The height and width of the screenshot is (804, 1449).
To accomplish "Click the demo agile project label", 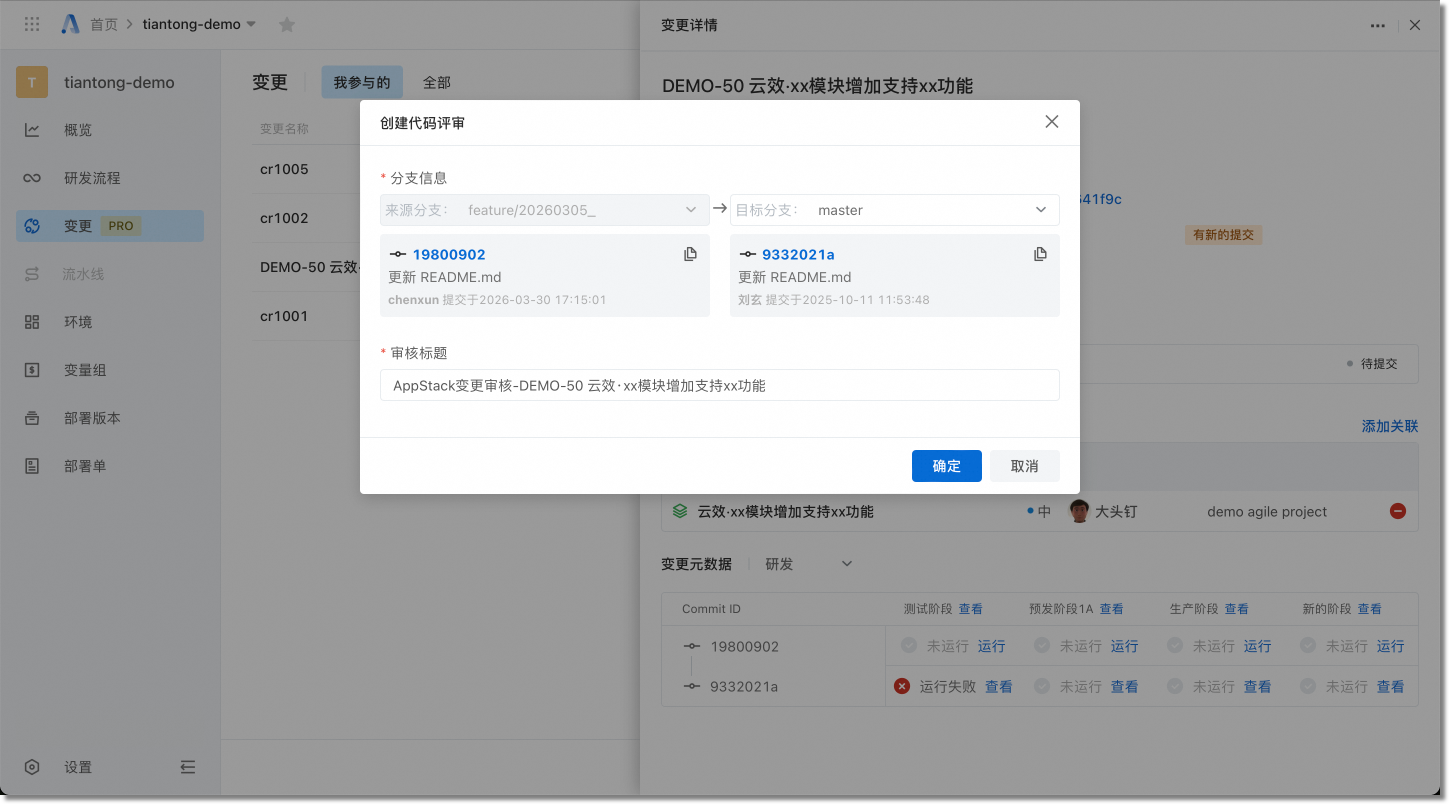I will tap(1267, 511).
